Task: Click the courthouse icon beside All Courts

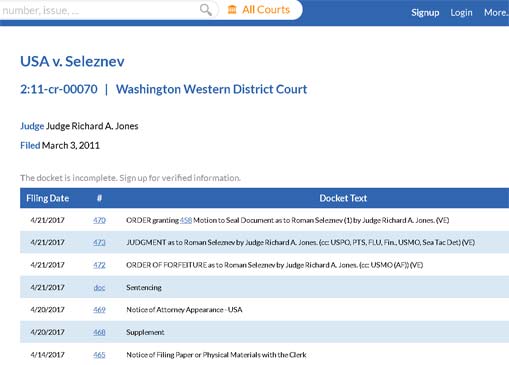Action: pos(232,10)
